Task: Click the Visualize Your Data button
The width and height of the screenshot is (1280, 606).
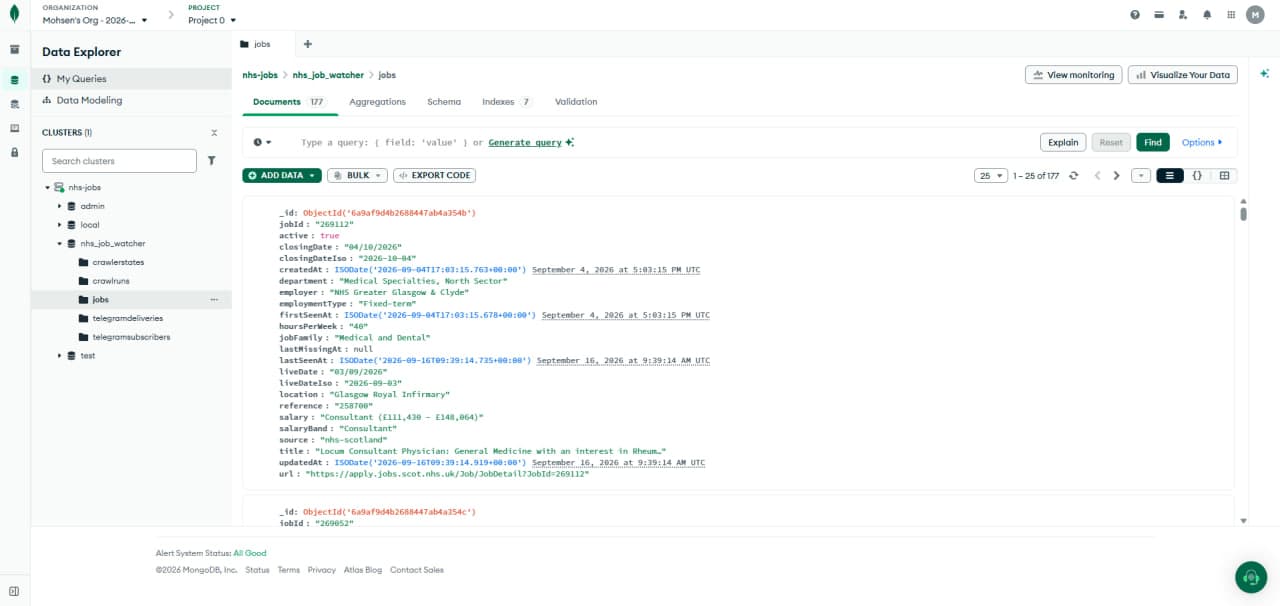Action: click(1183, 75)
